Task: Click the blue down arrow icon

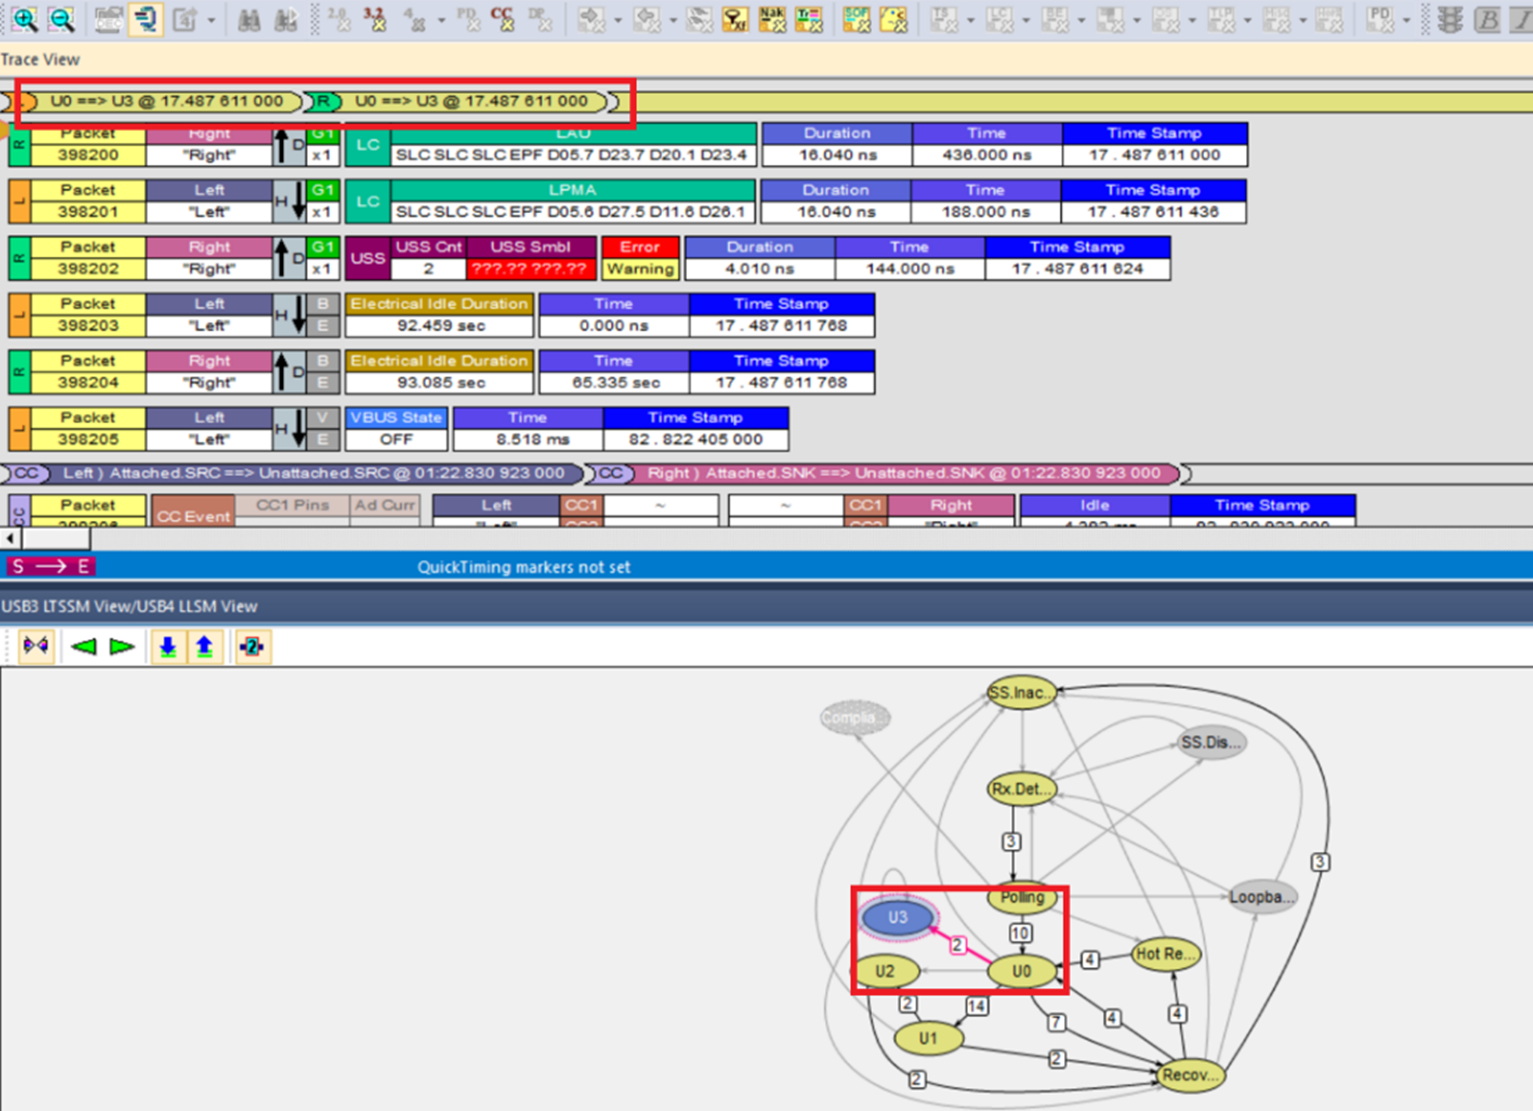Action: 167,647
